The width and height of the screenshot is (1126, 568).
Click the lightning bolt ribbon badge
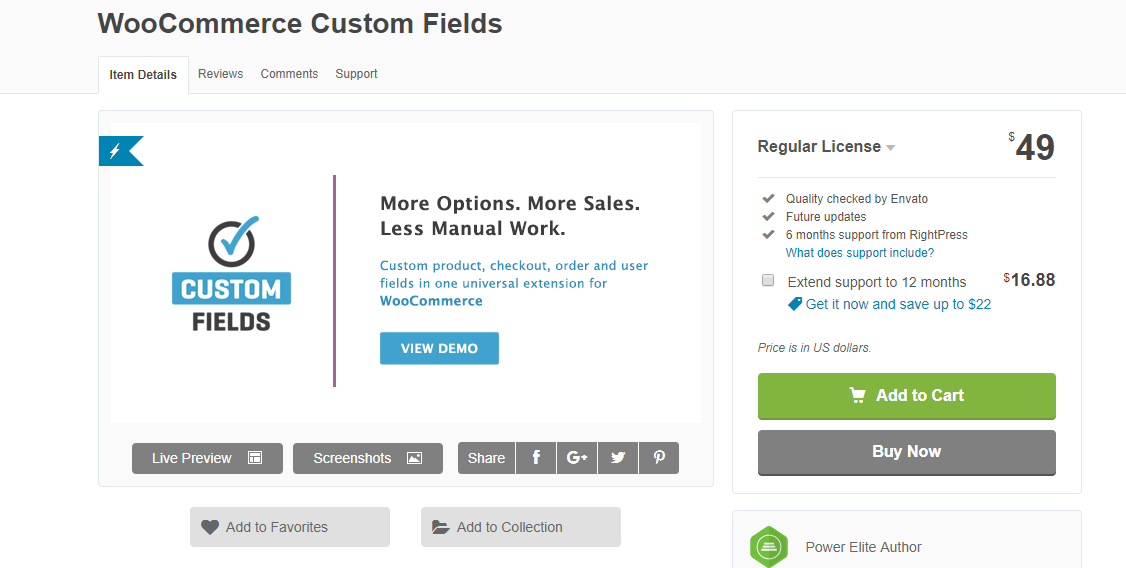[121, 151]
